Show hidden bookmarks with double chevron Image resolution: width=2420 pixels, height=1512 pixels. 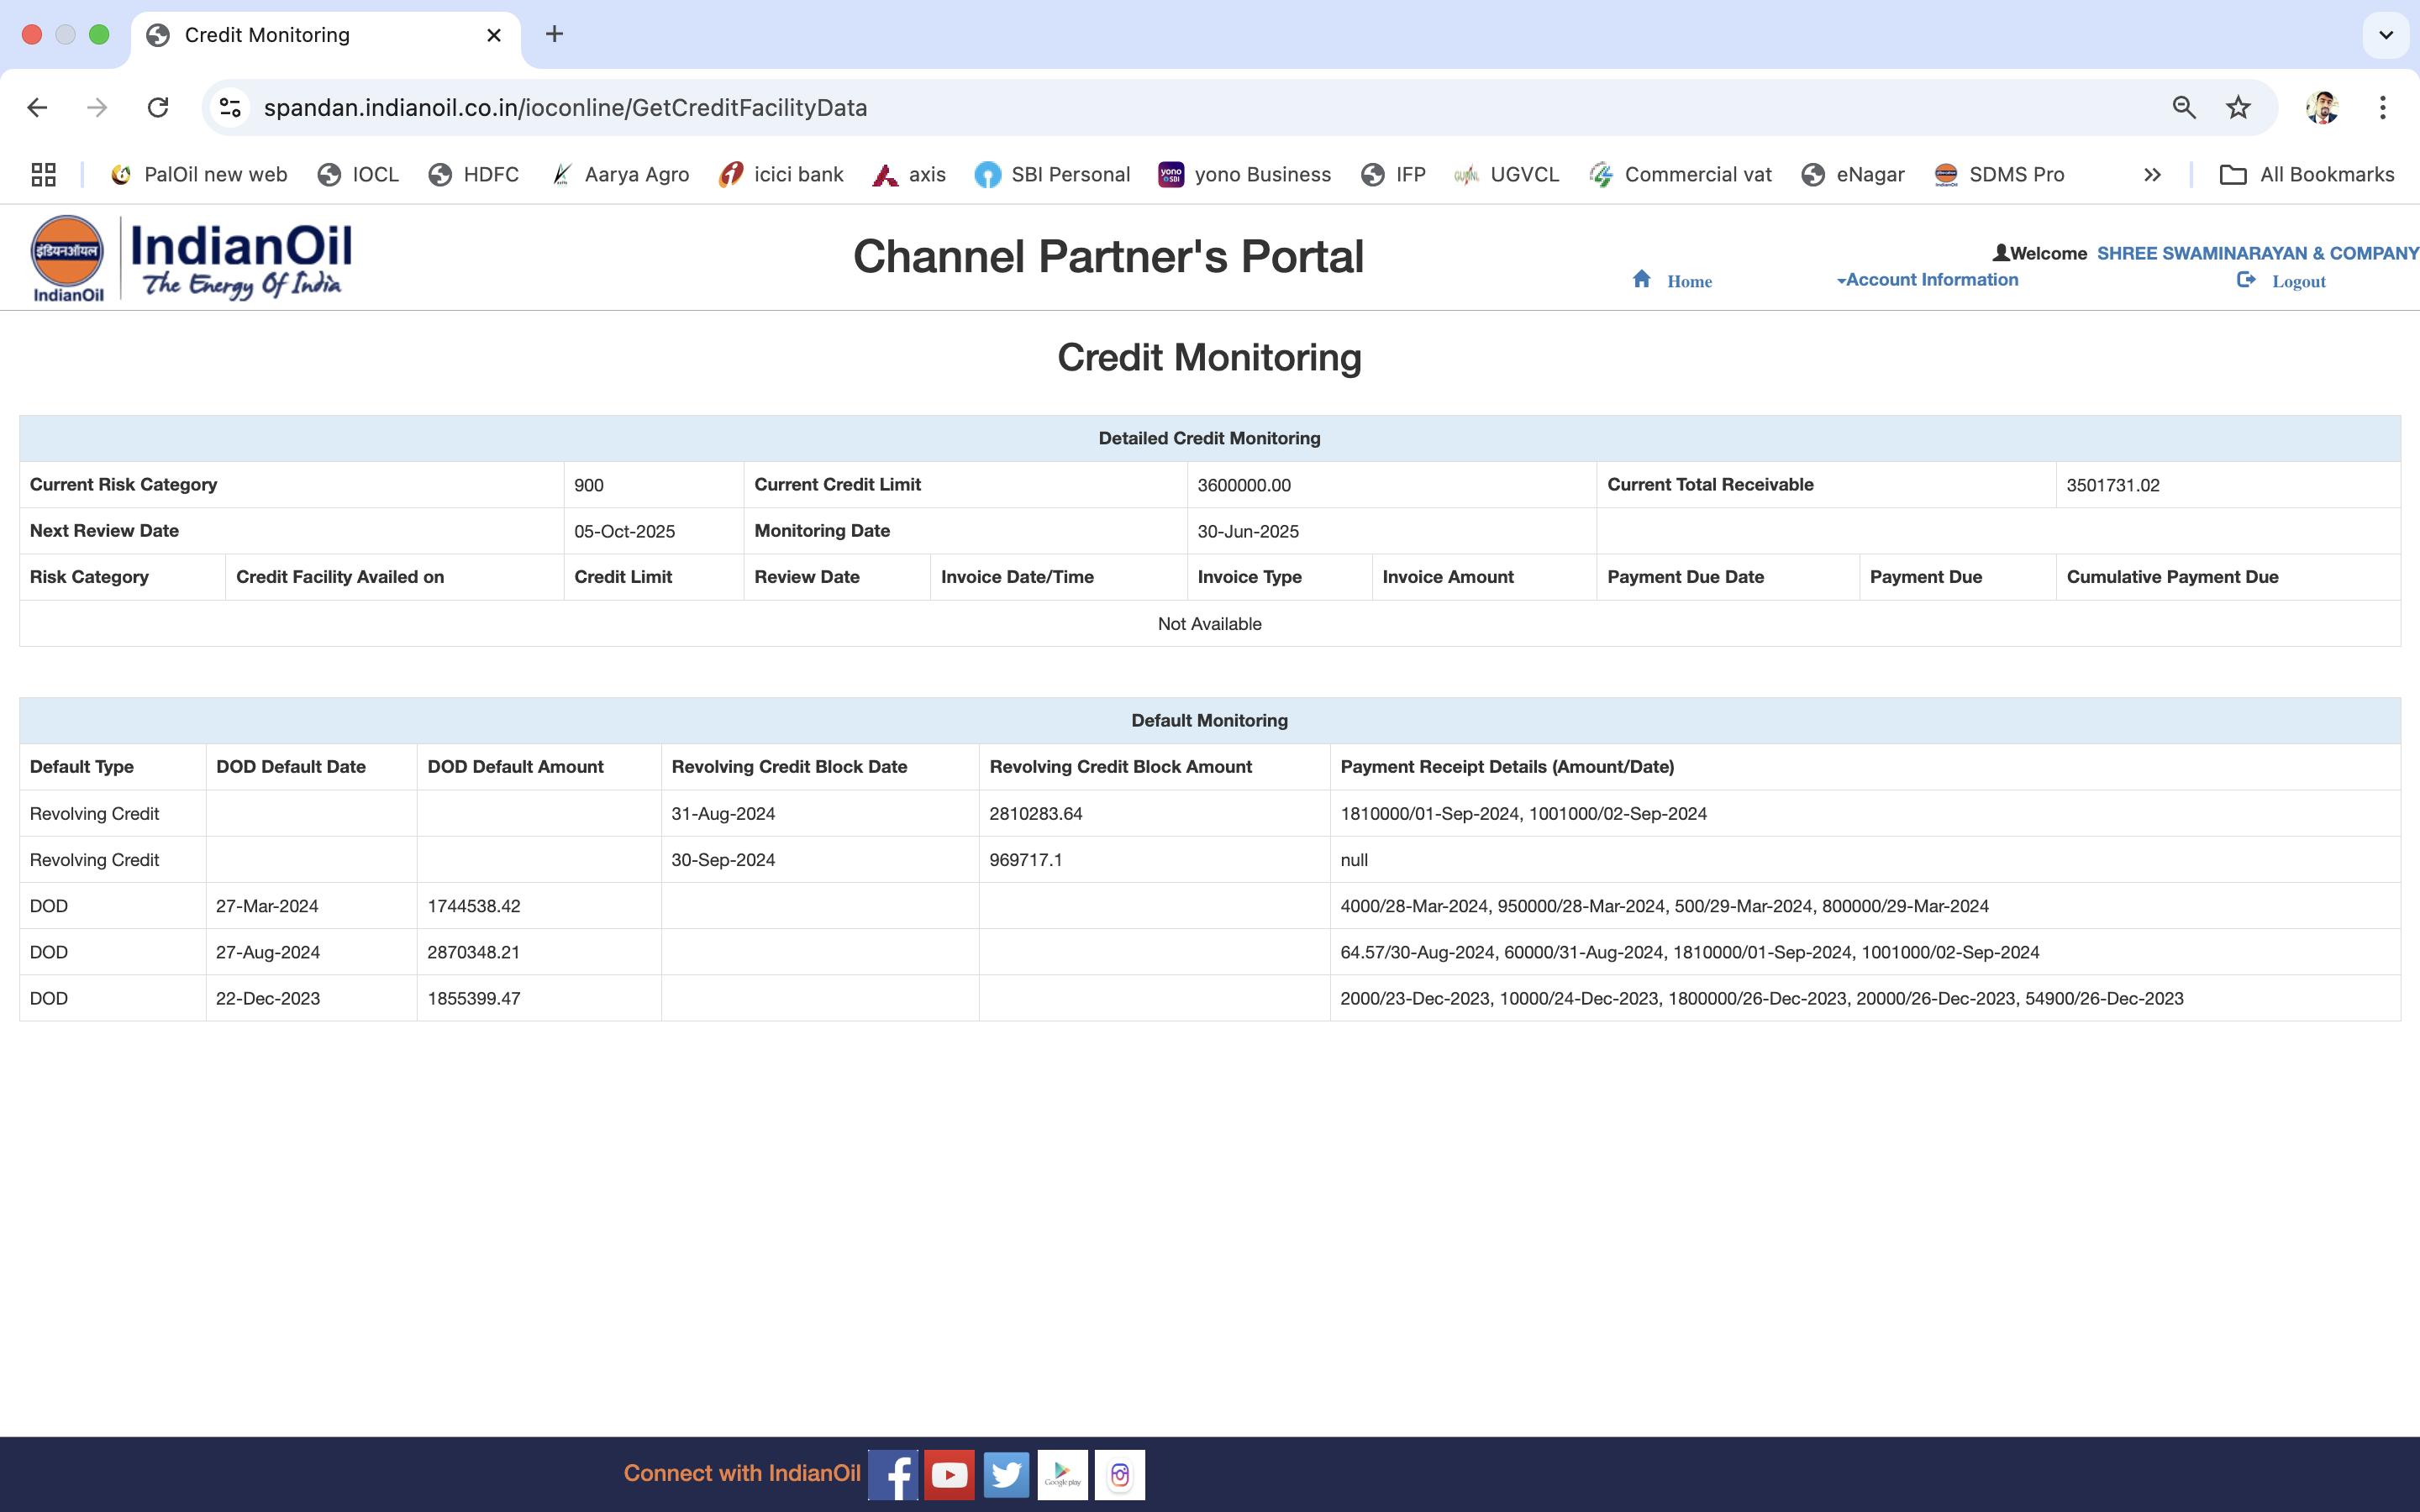(x=2152, y=175)
